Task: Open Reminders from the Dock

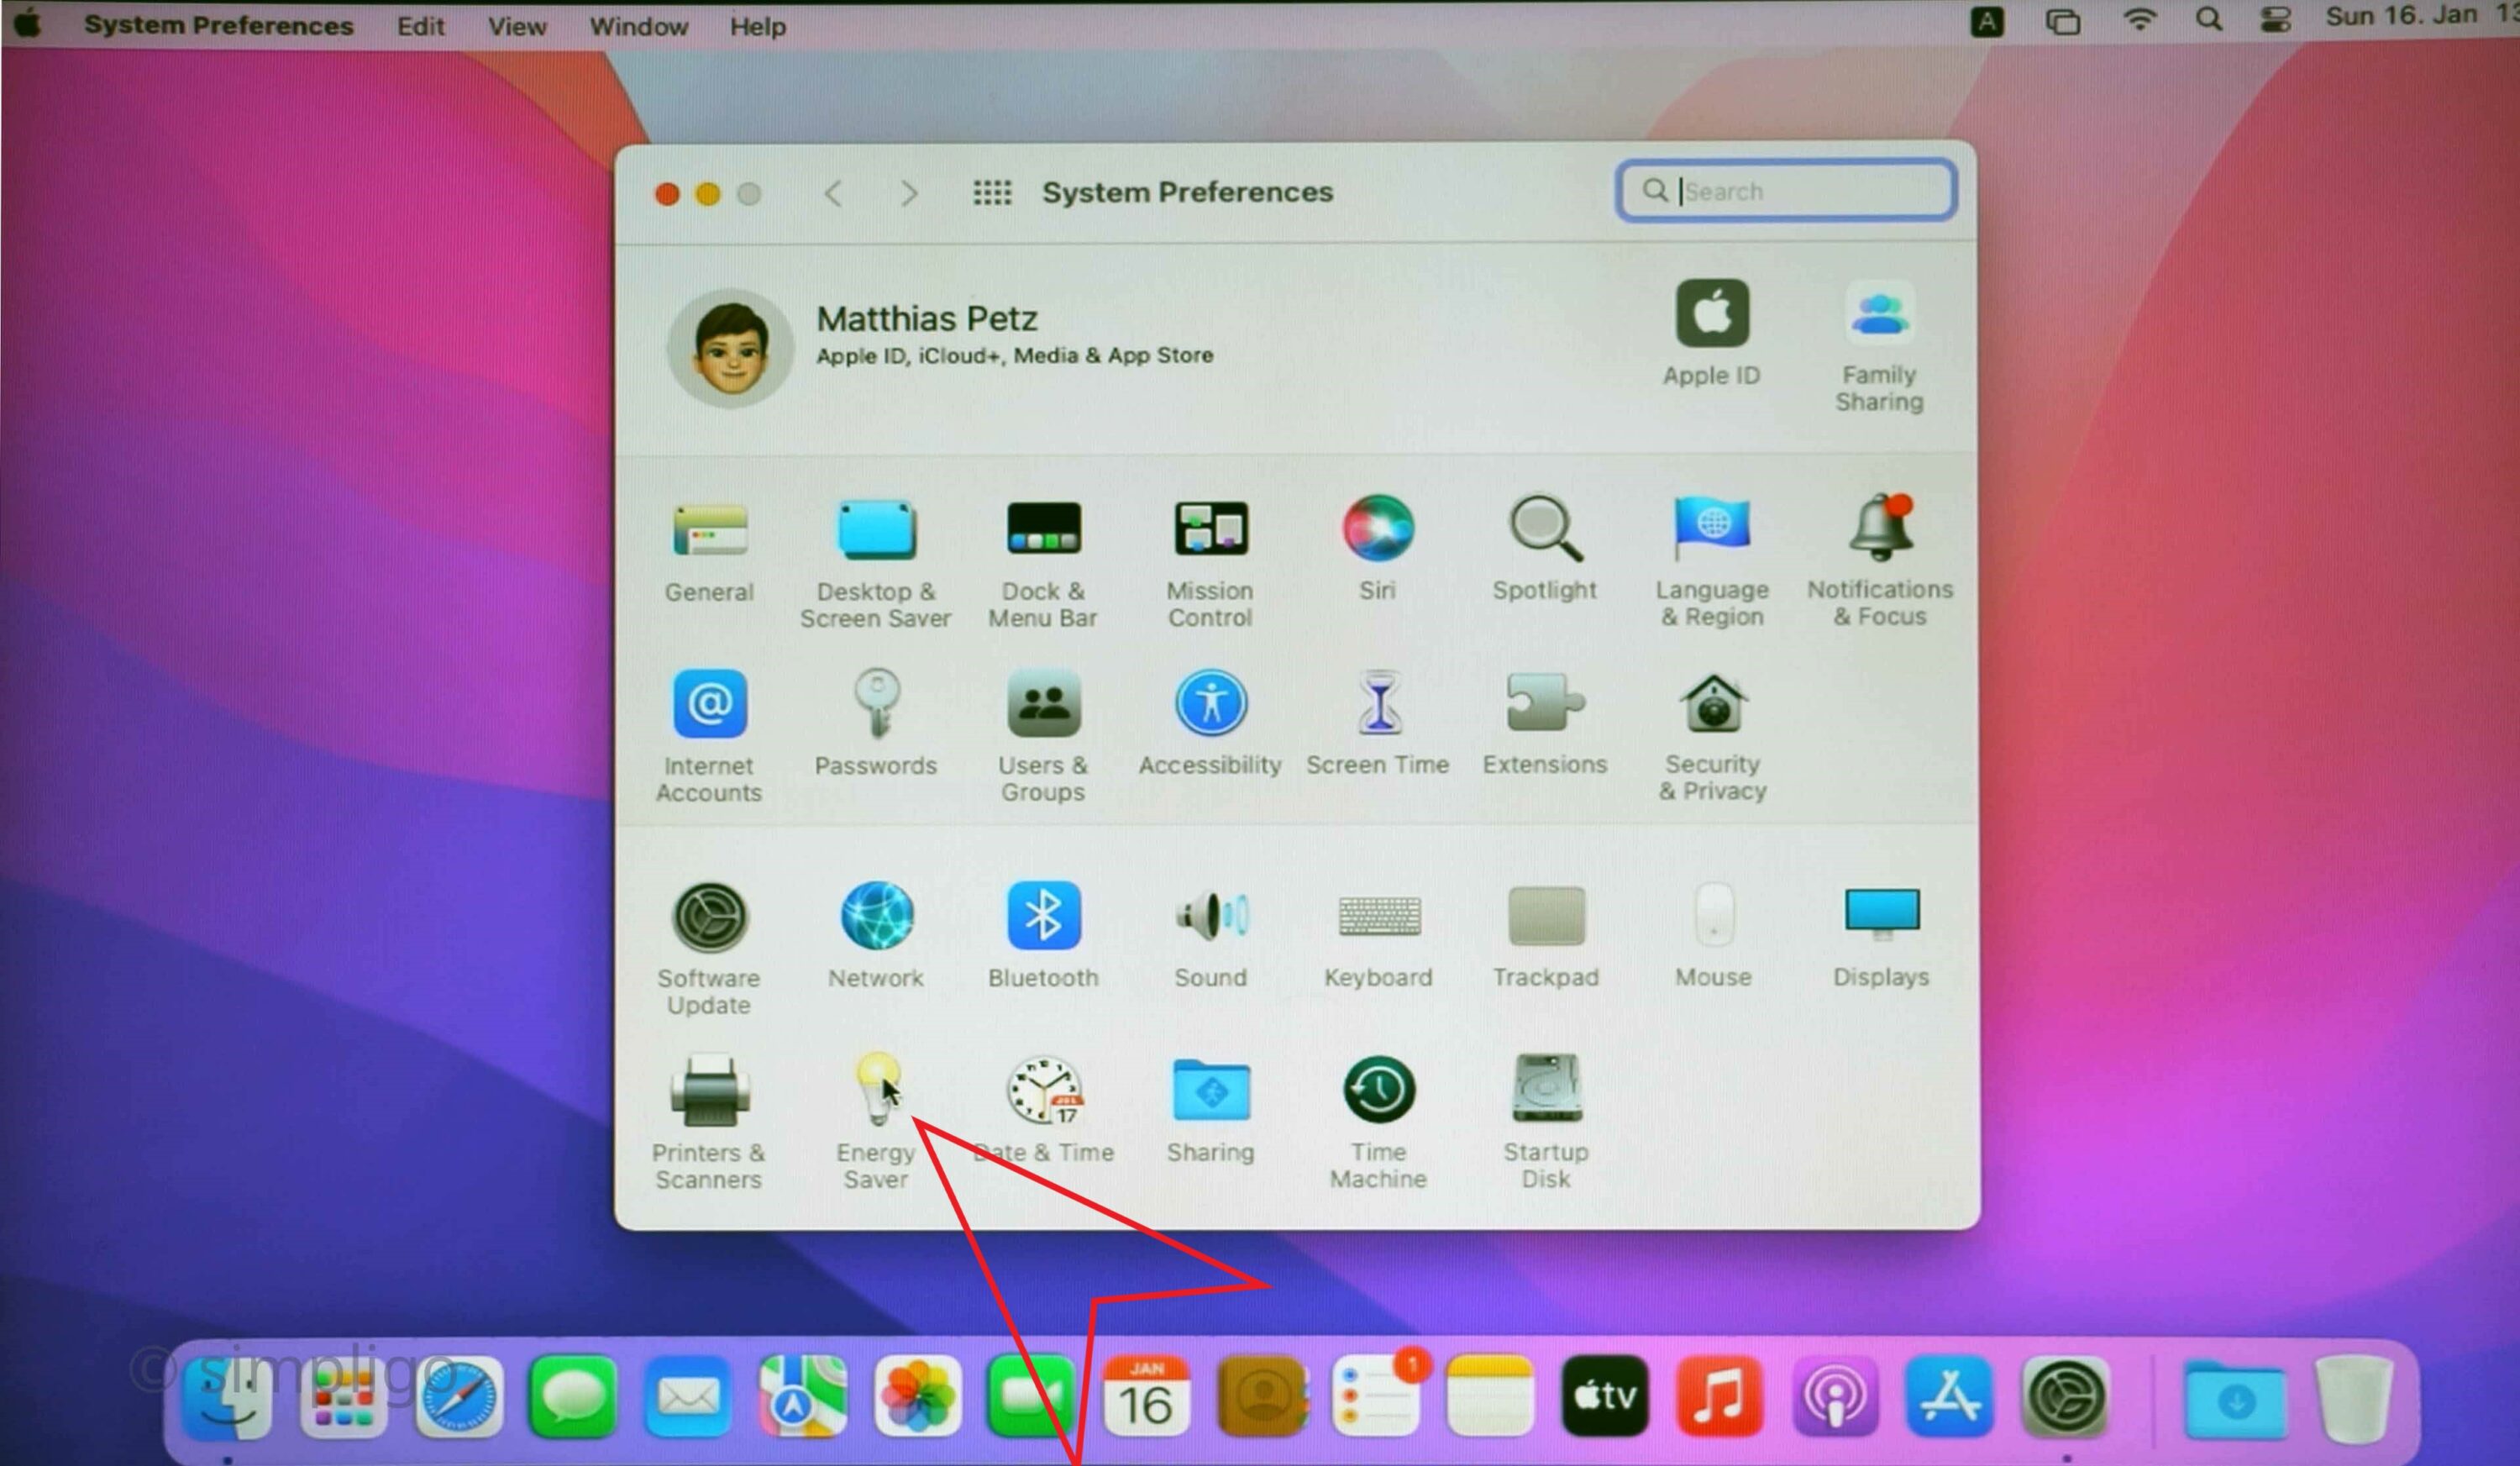Action: [x=1376, y=1396]
